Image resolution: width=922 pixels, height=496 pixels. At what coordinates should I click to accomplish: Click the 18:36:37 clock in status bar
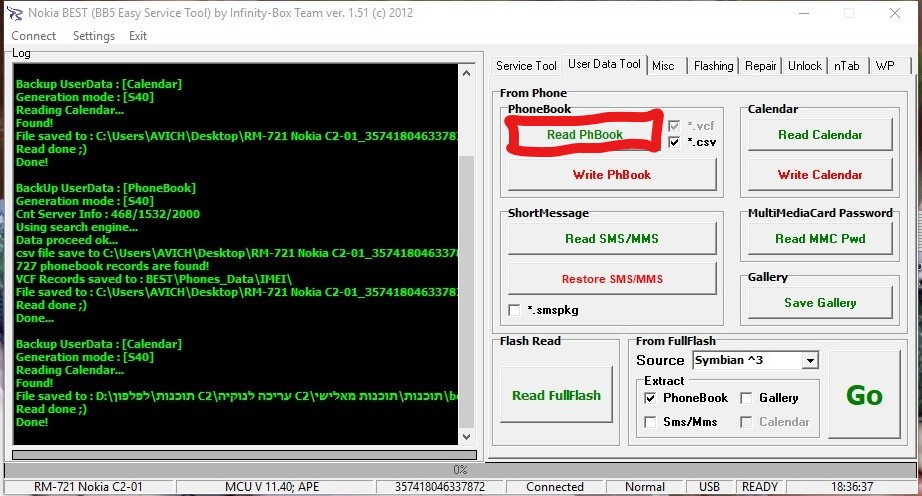tap(852, 487)
